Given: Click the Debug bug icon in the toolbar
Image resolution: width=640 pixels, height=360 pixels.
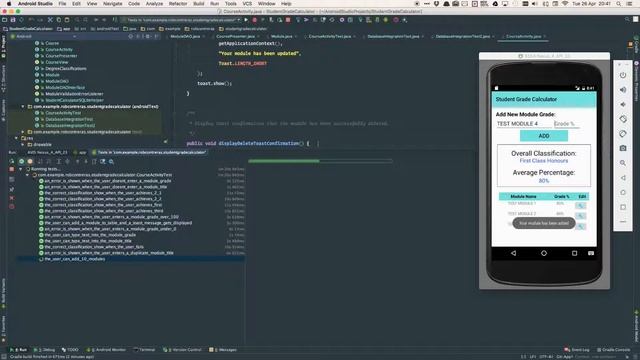Looking at the screenshot, I should pos(254,20).
